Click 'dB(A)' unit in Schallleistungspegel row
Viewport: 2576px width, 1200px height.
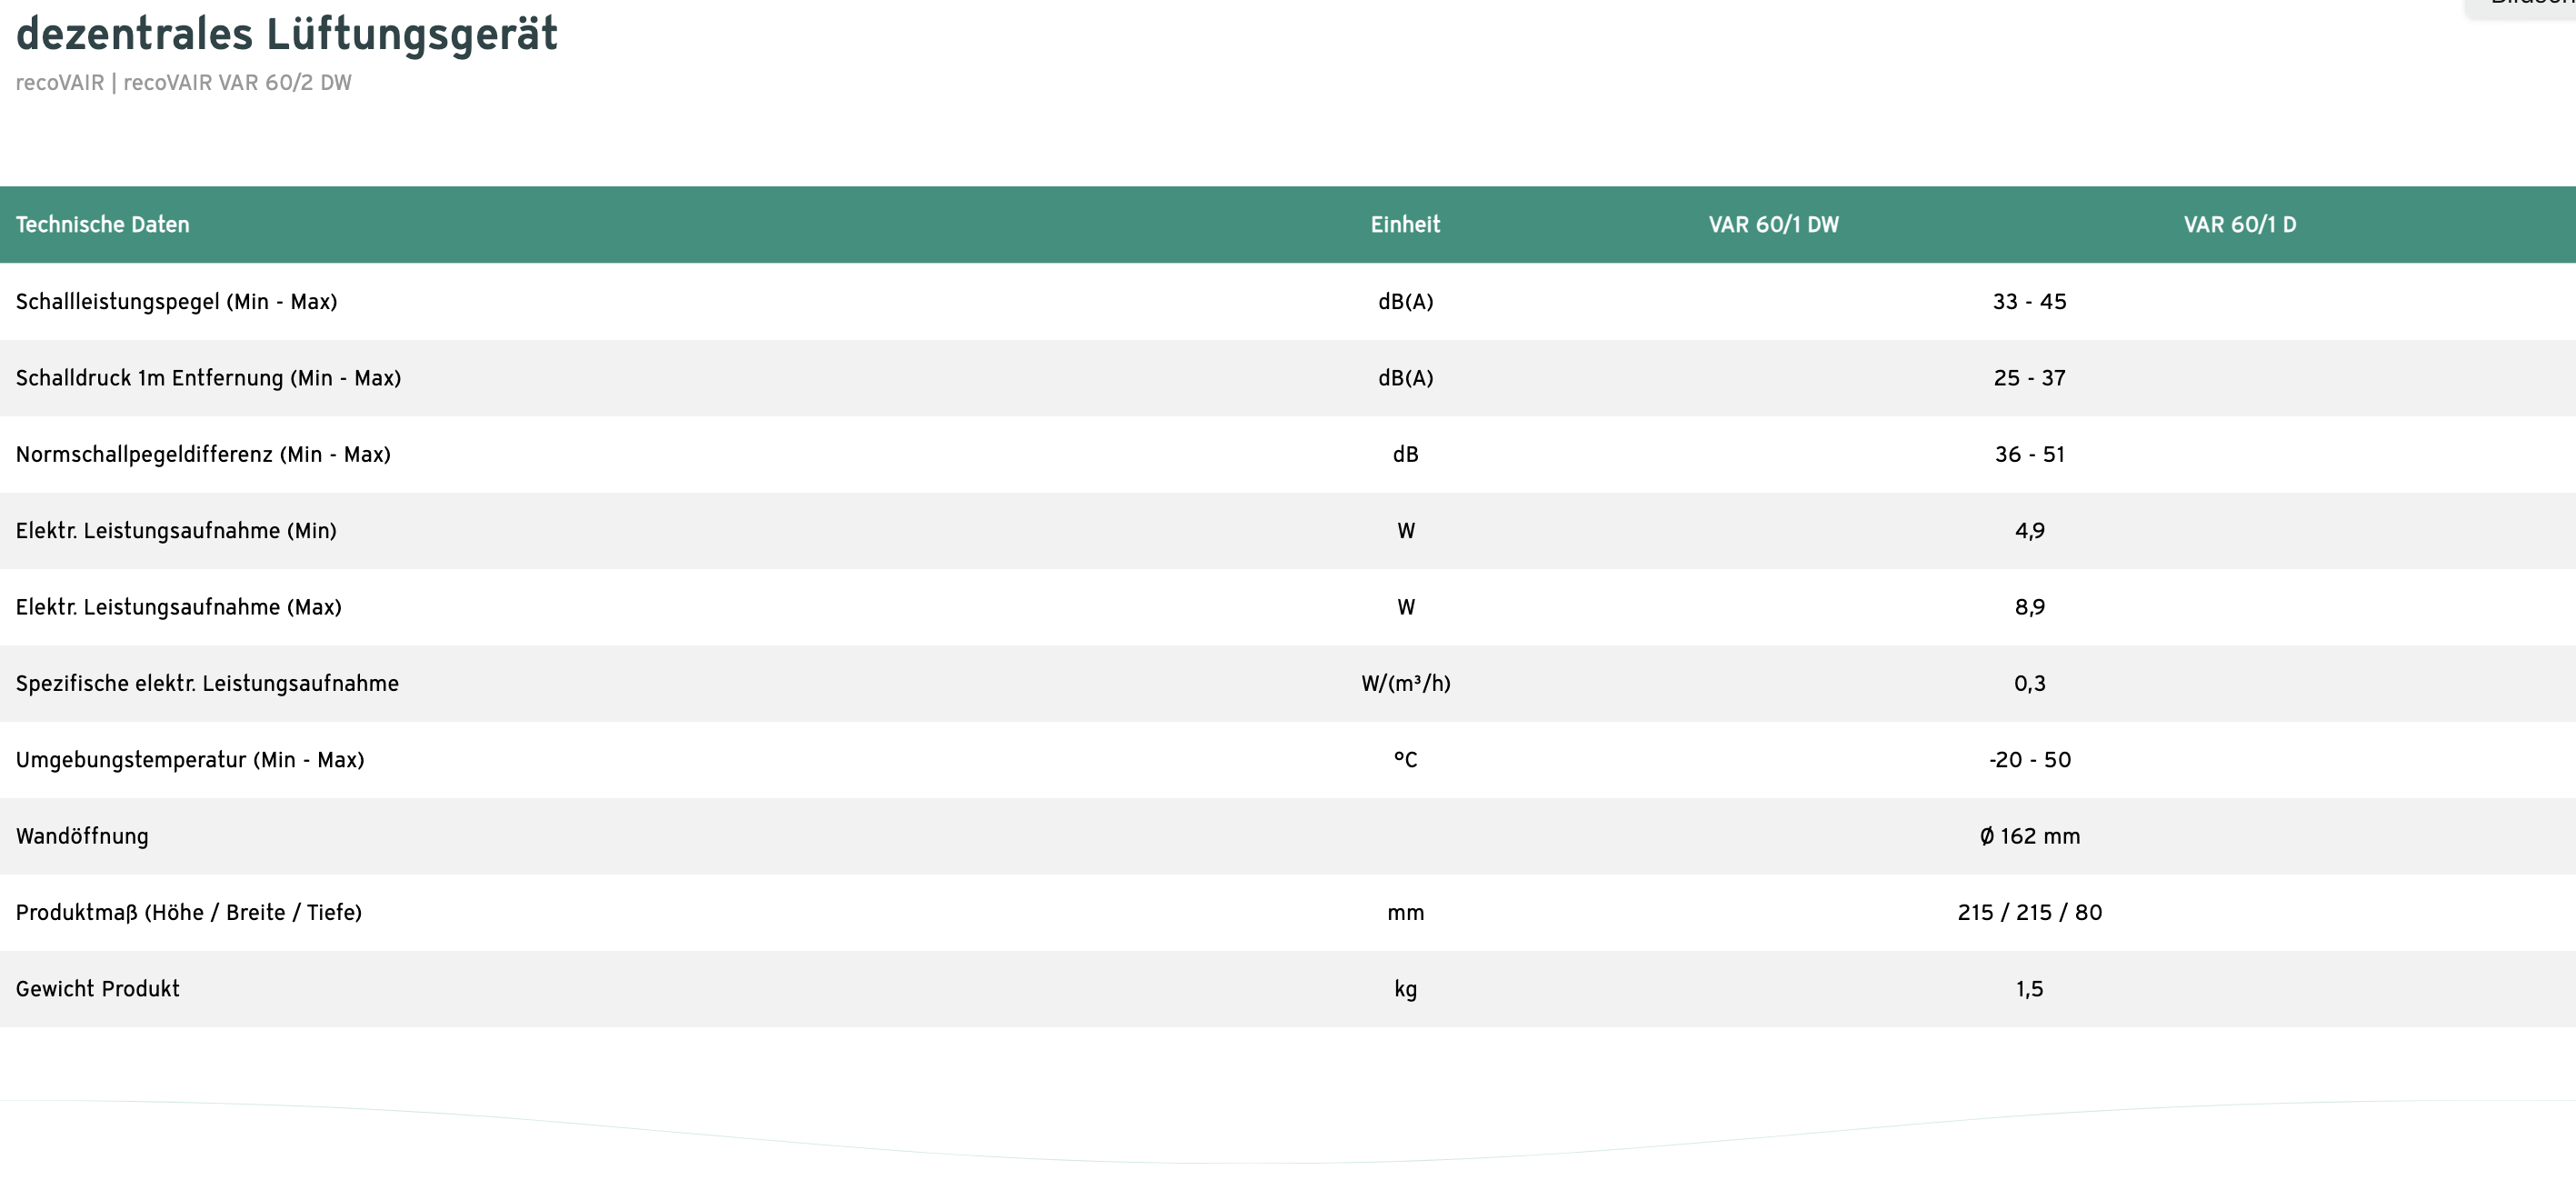1406,302
